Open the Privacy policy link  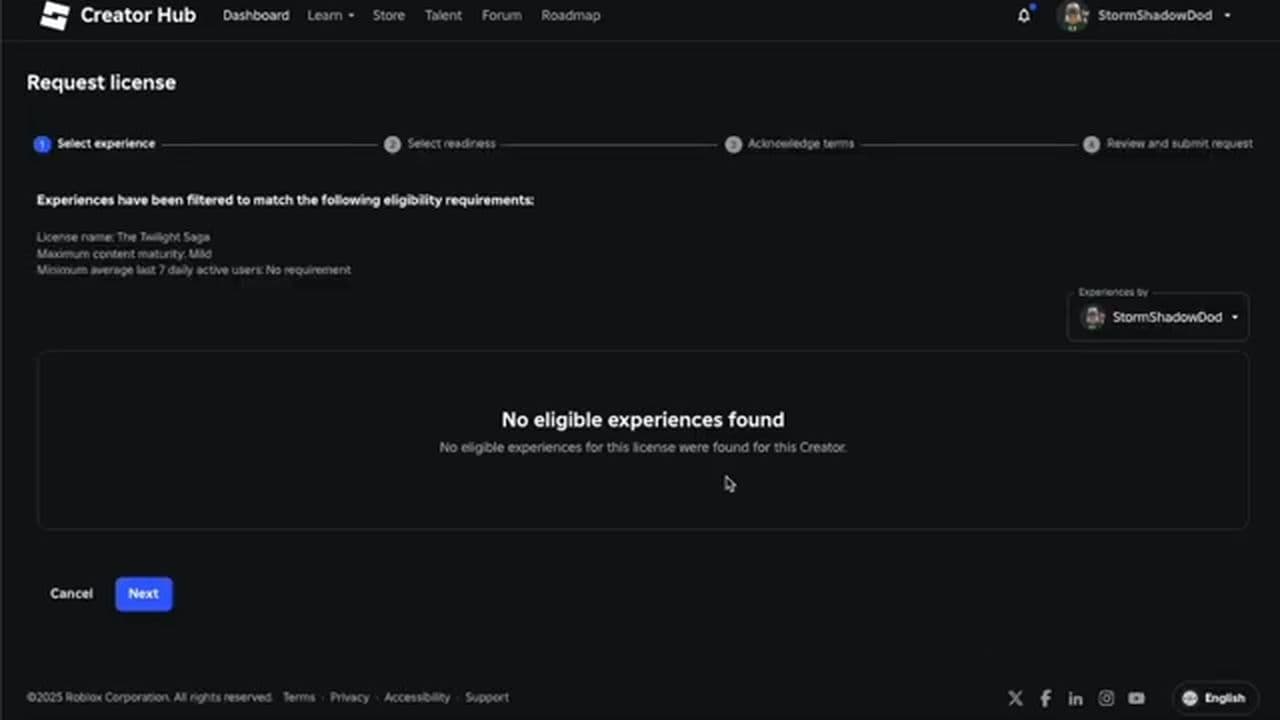pos(349,697)
